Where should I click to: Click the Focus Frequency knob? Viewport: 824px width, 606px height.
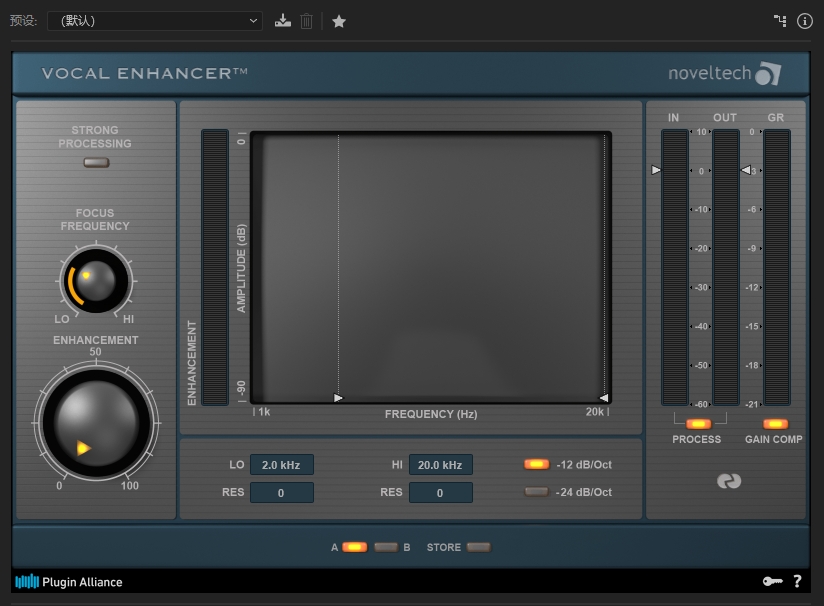click(96, 281)
